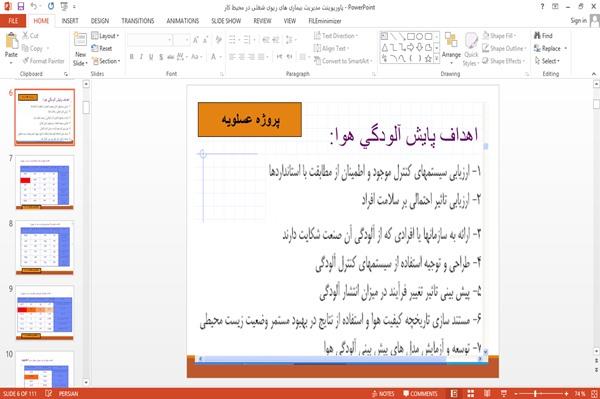Open the Shape Outline dropdown

(x=504, y=49)
